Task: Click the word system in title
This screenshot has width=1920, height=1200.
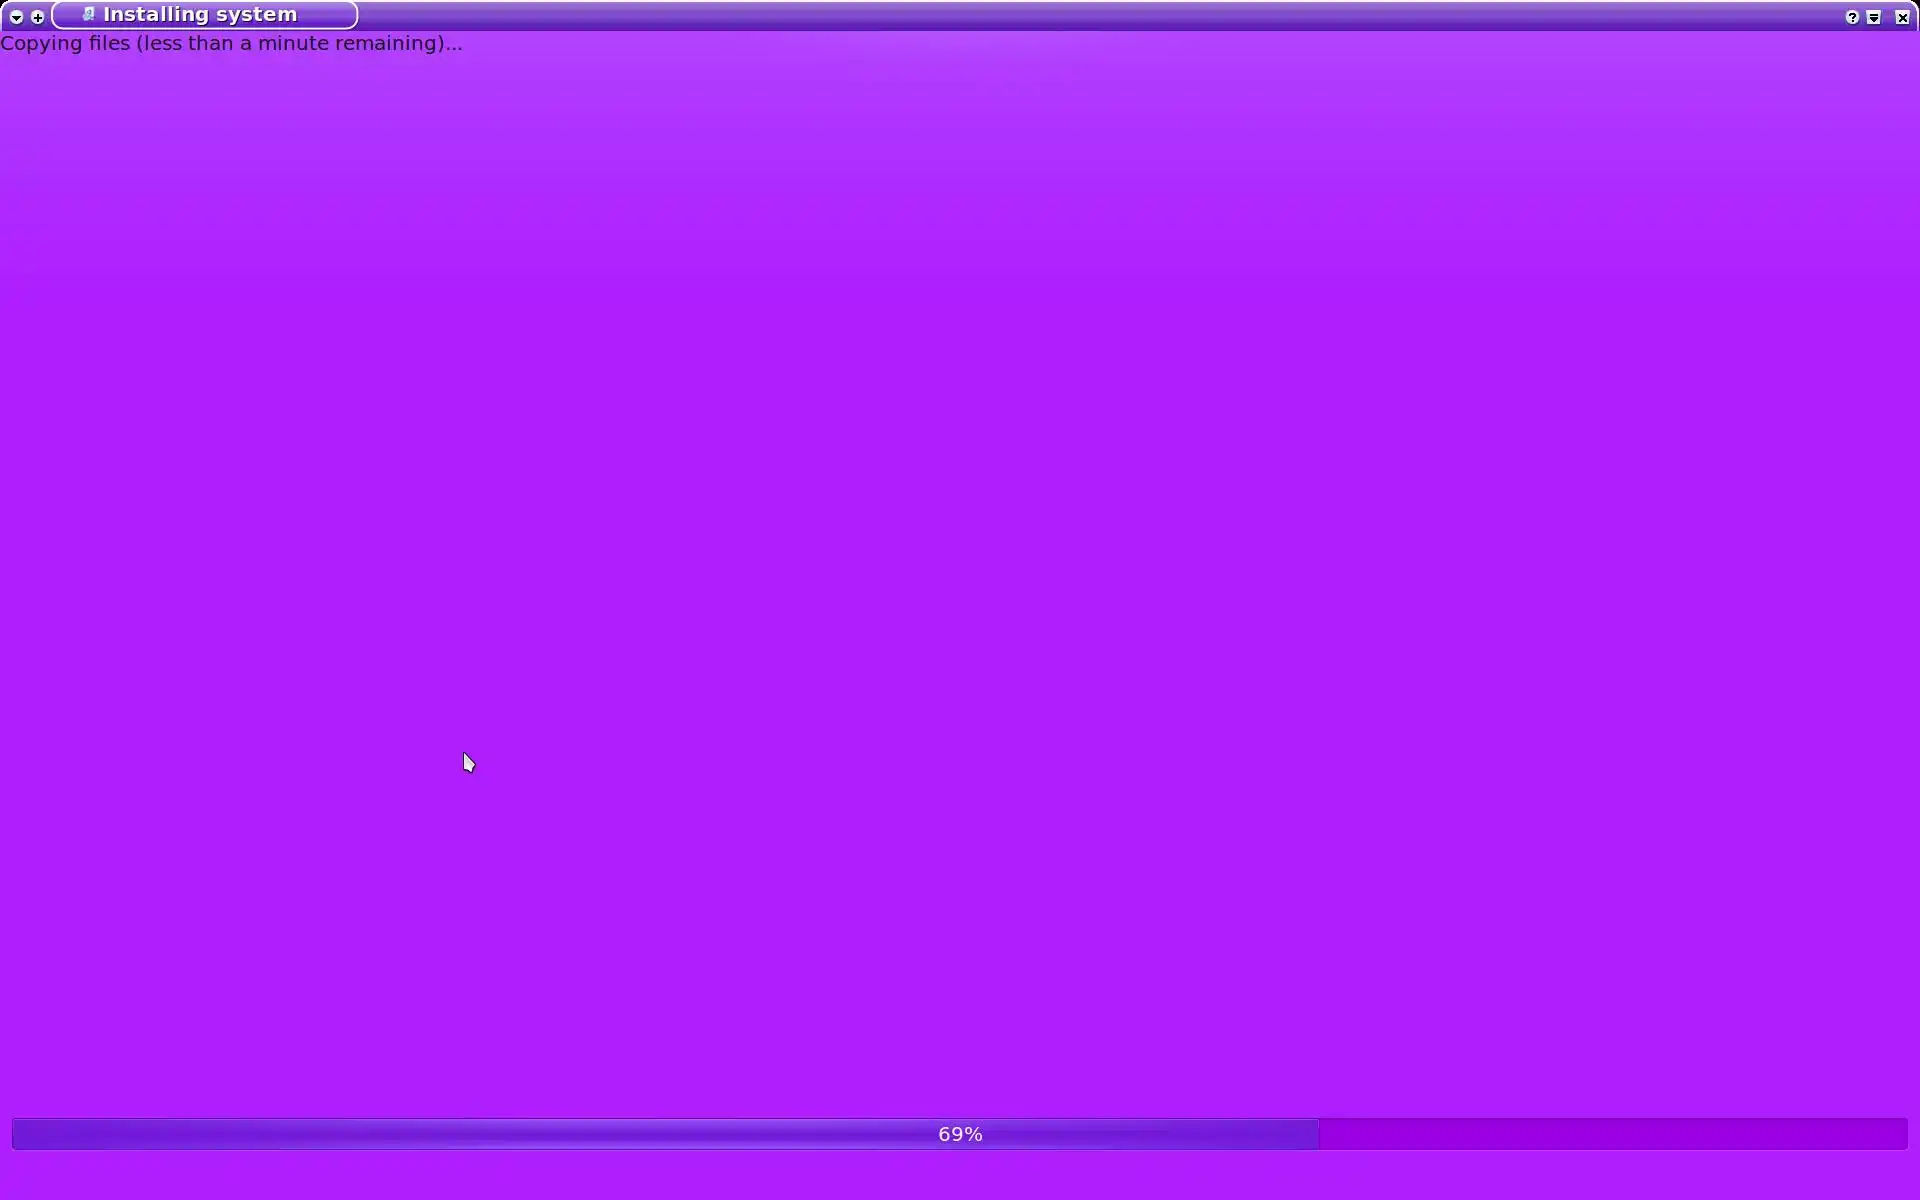Action: (255, 15)
